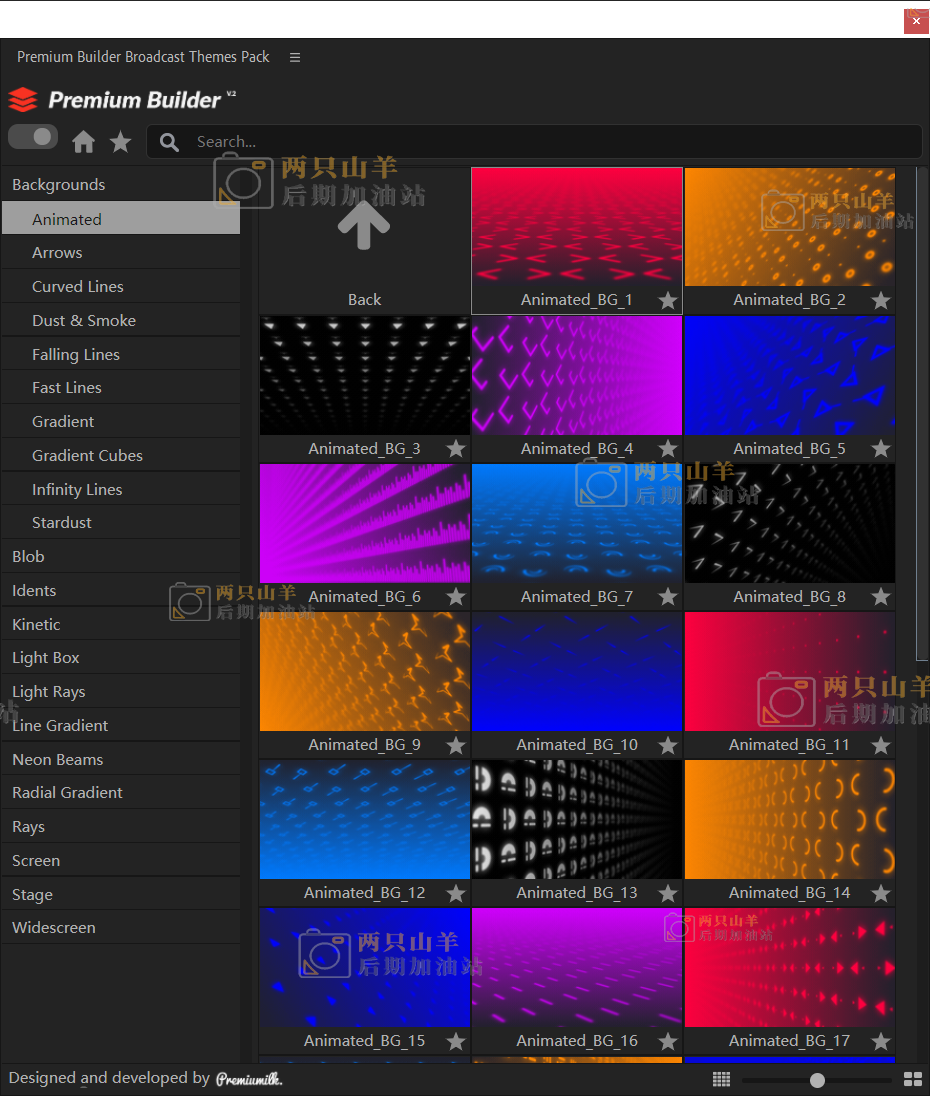This screenshot has width=930, height=1096.
Task: Toggle the switch next to Home
Action: click(x=33, y=137)
